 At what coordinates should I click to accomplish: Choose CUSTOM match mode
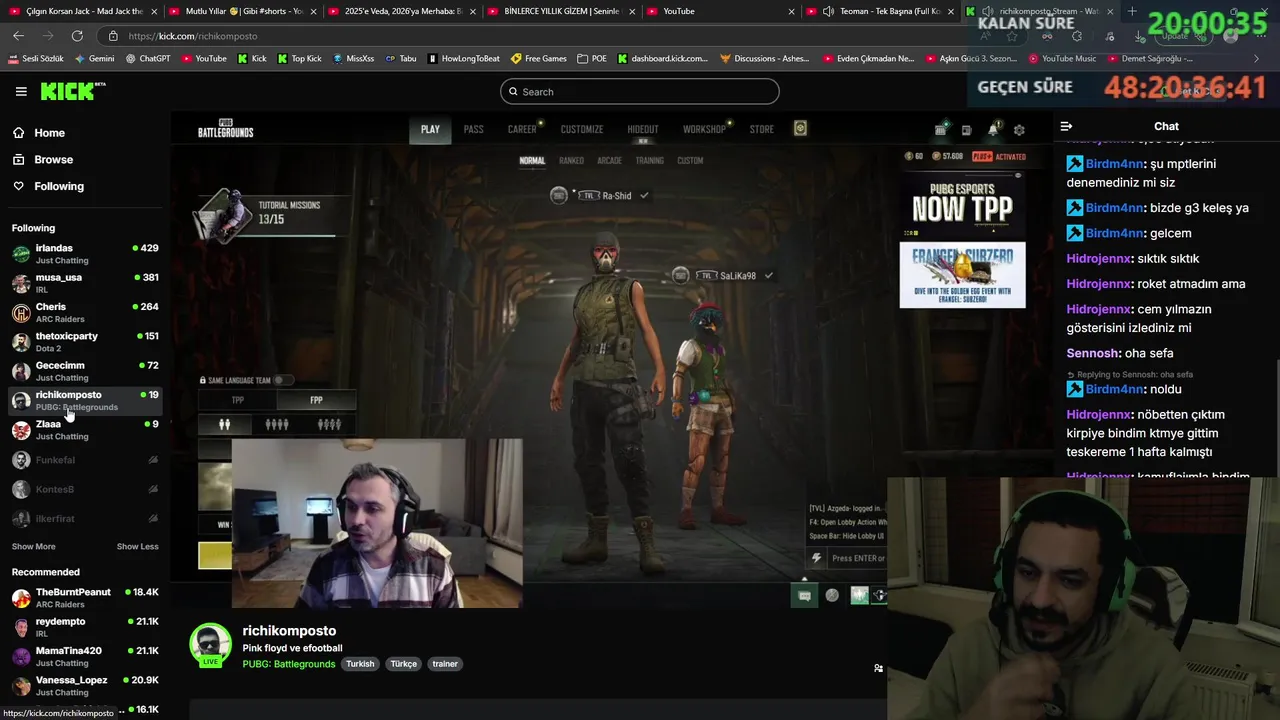click(690, 160)
